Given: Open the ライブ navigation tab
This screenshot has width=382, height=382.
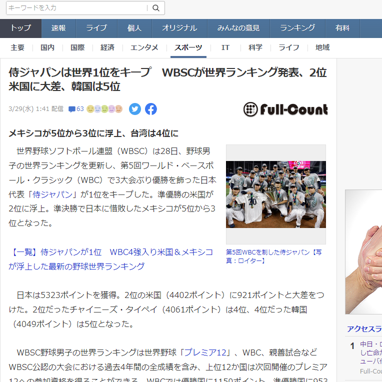Looking at the screenshot, I should (97, 28).
